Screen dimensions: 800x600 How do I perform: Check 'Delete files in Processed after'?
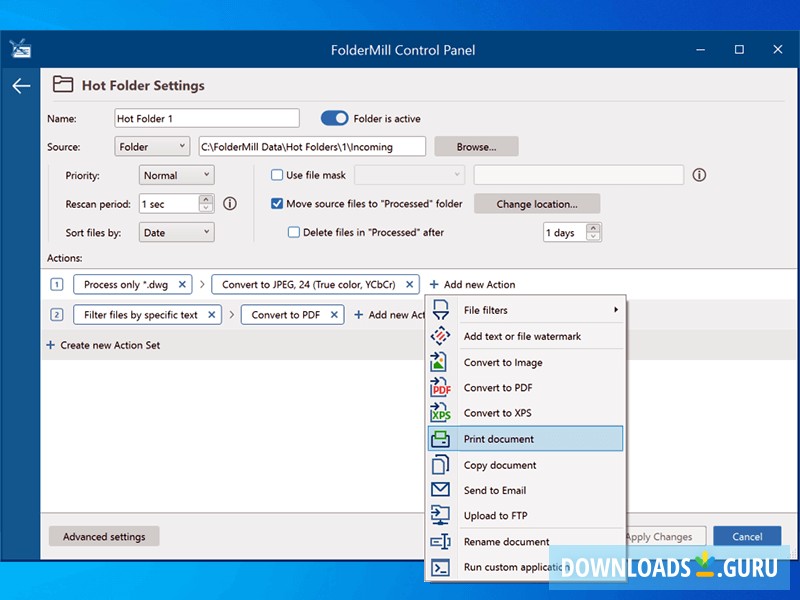[293, 232]
